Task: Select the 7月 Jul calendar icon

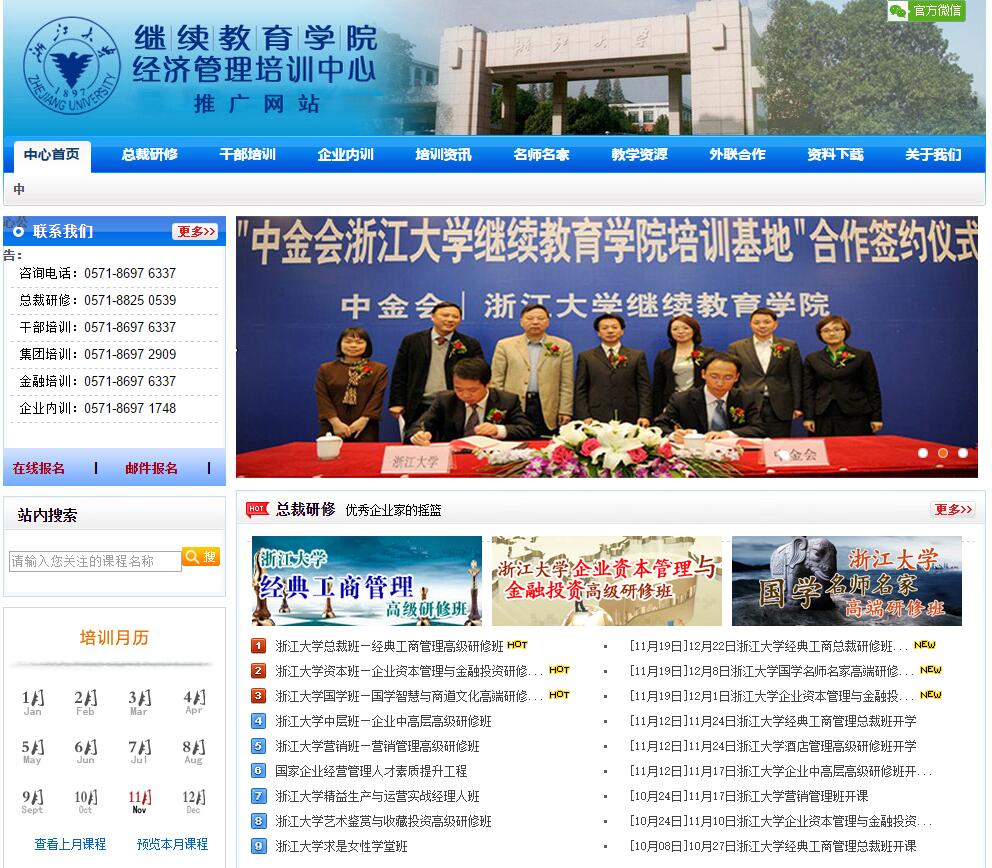Action: click(139, 752)
